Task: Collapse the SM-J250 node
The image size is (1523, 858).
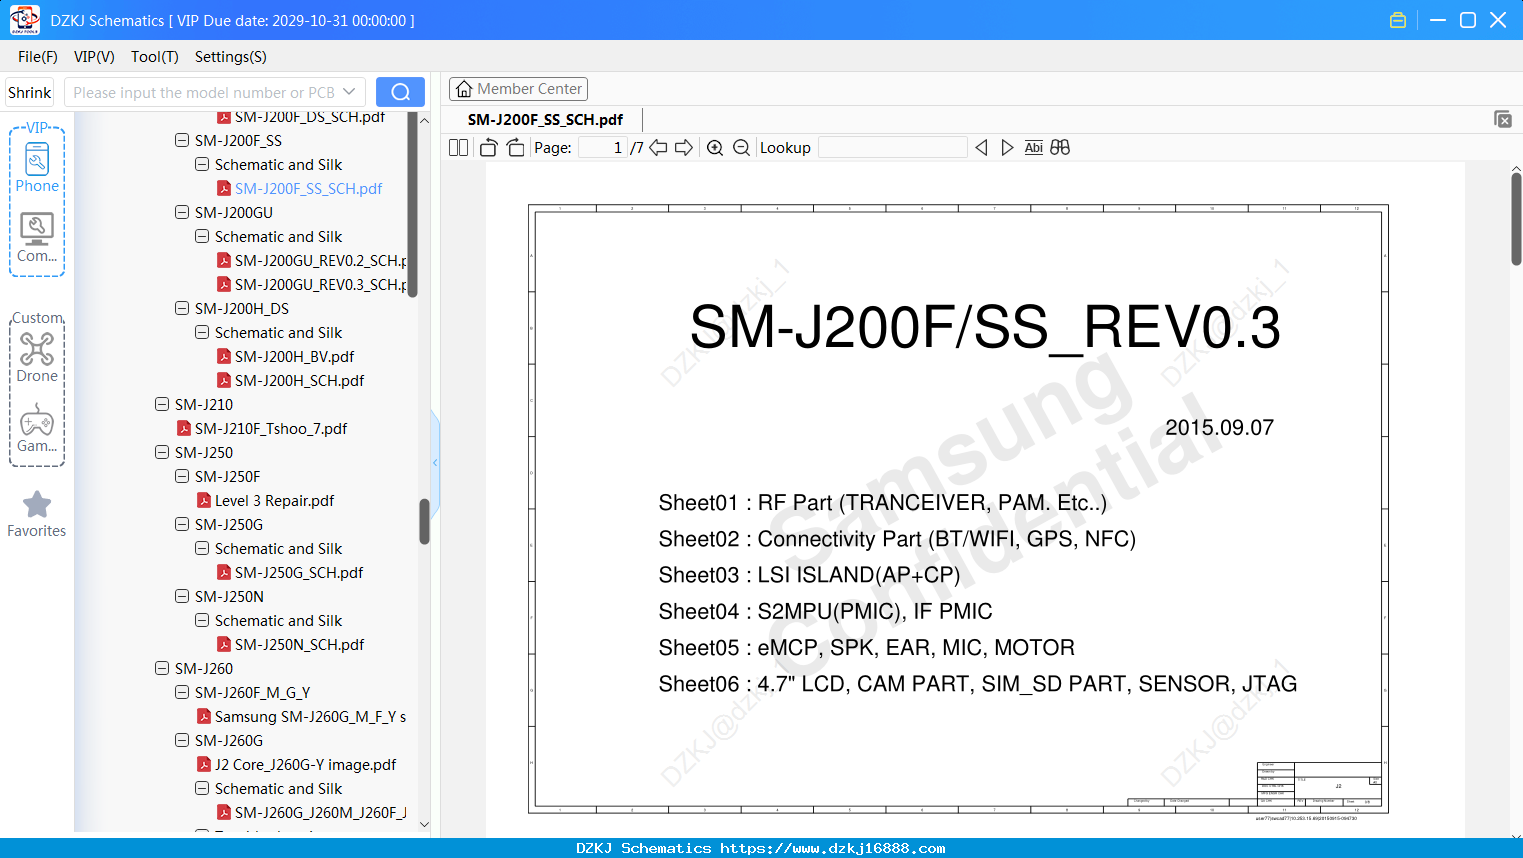Action: pos(162,452)
